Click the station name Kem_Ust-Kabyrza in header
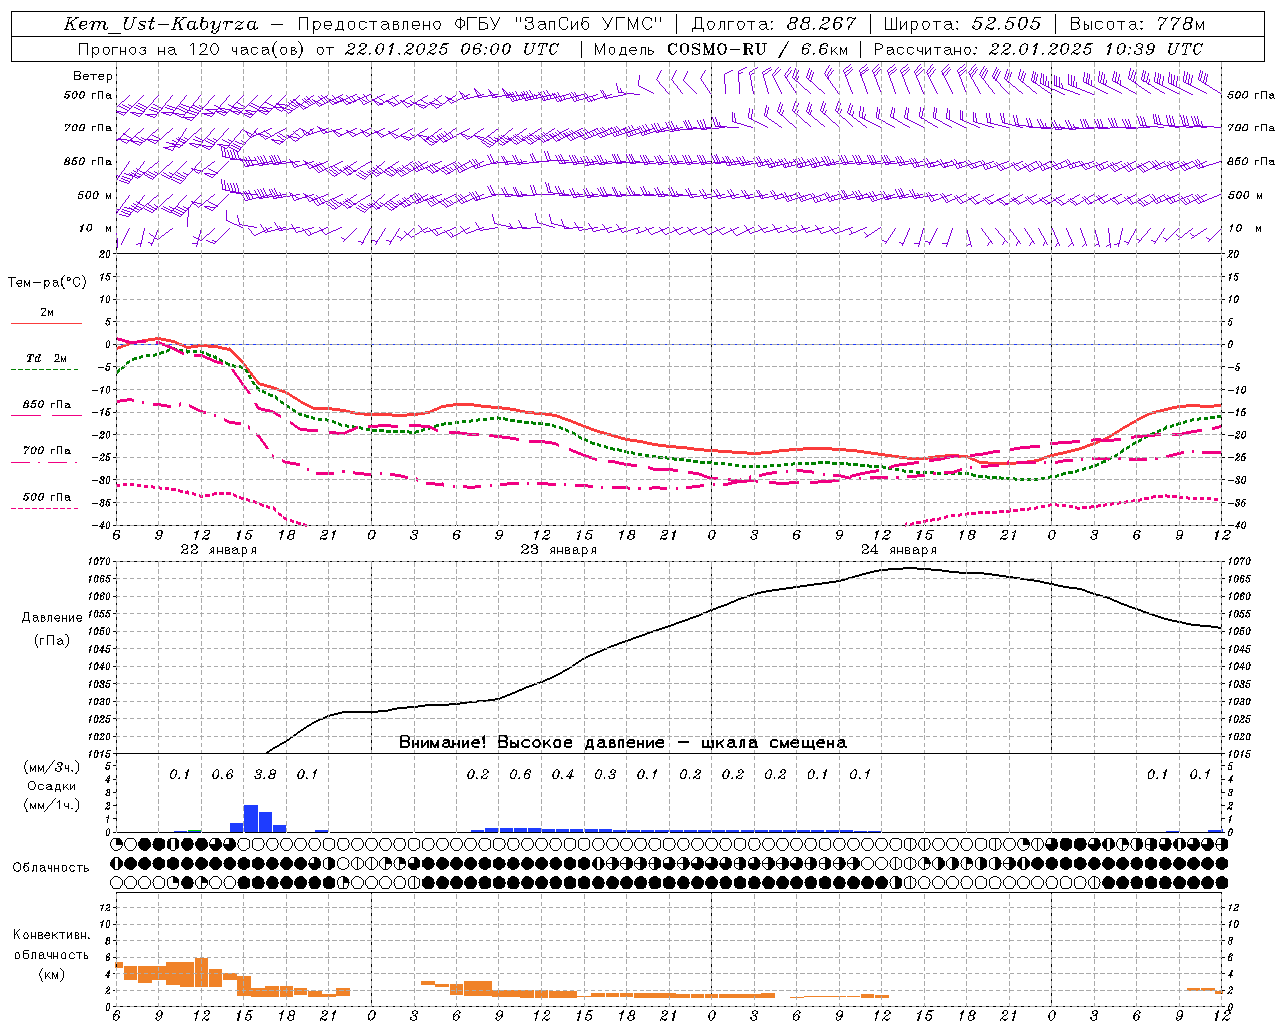This screenshot has width=1280, height=1024. pos(161,24)
